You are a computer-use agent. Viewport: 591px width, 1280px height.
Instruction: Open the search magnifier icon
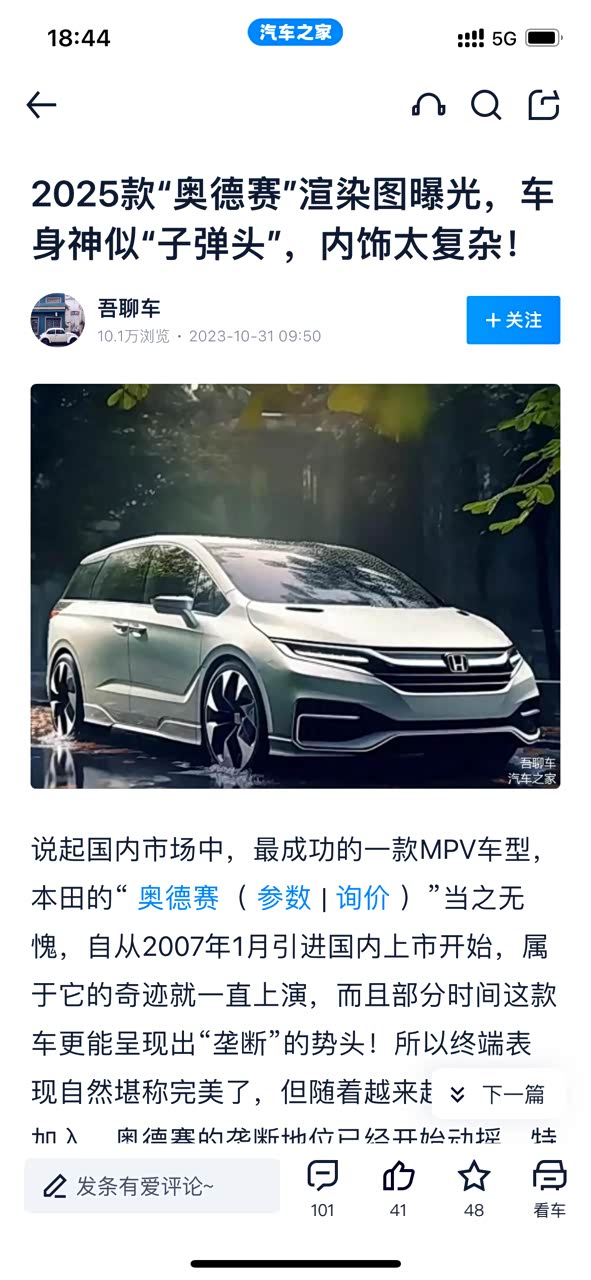pyautogui.click(x=486, y=105)
